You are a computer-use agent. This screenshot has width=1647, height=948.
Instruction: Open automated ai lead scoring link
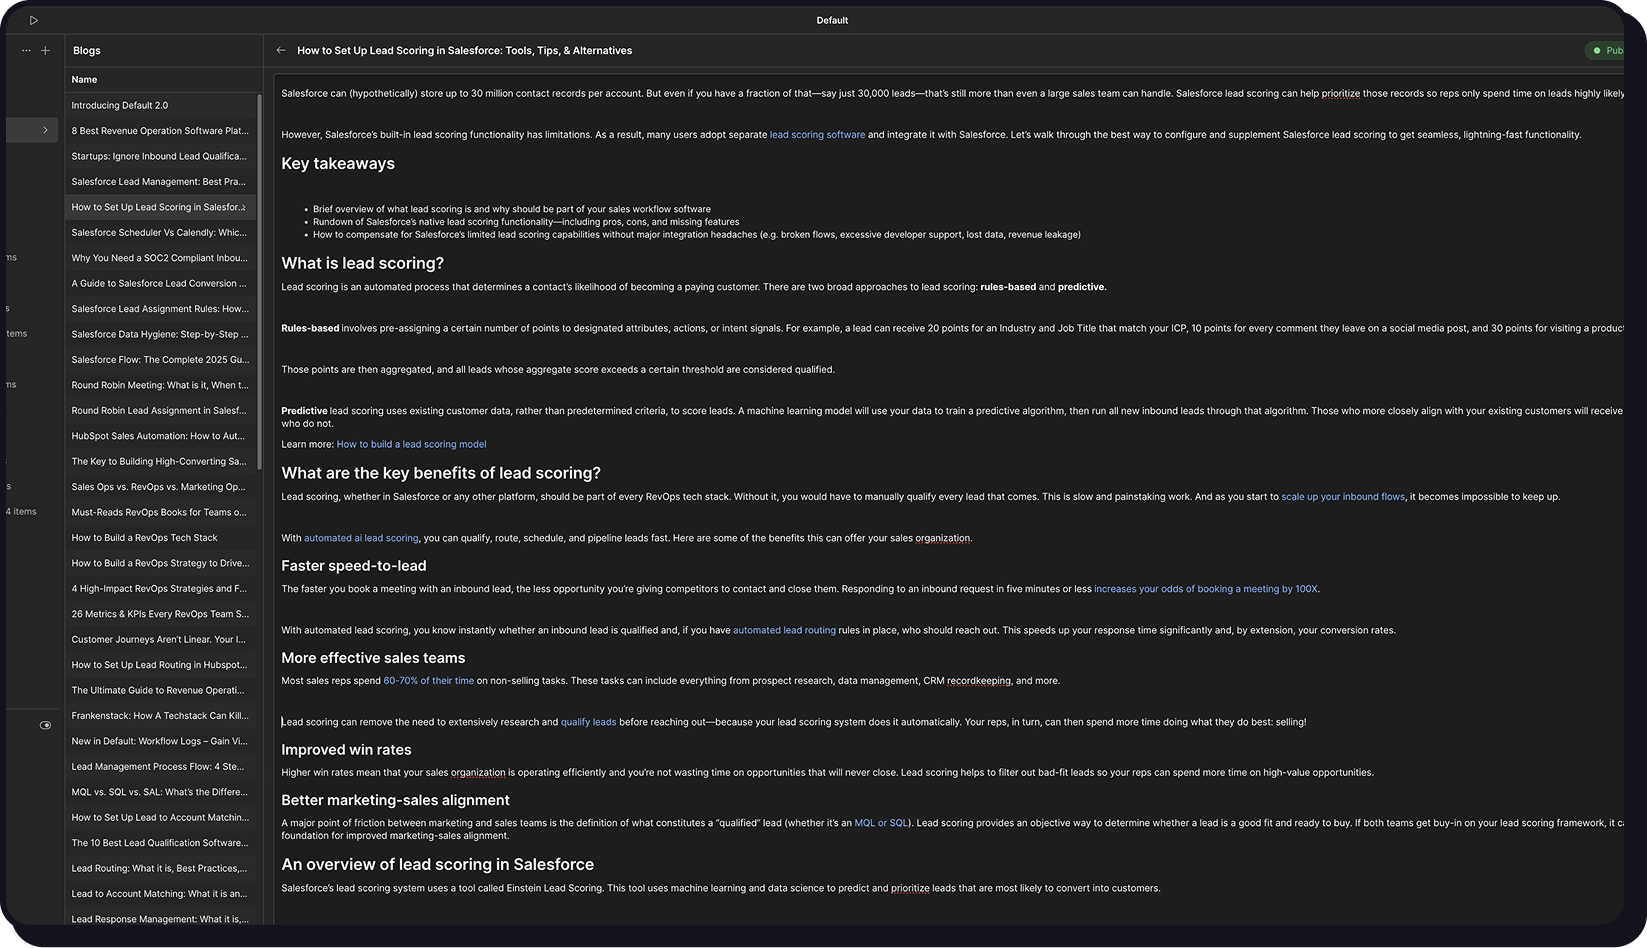point(361,538)
